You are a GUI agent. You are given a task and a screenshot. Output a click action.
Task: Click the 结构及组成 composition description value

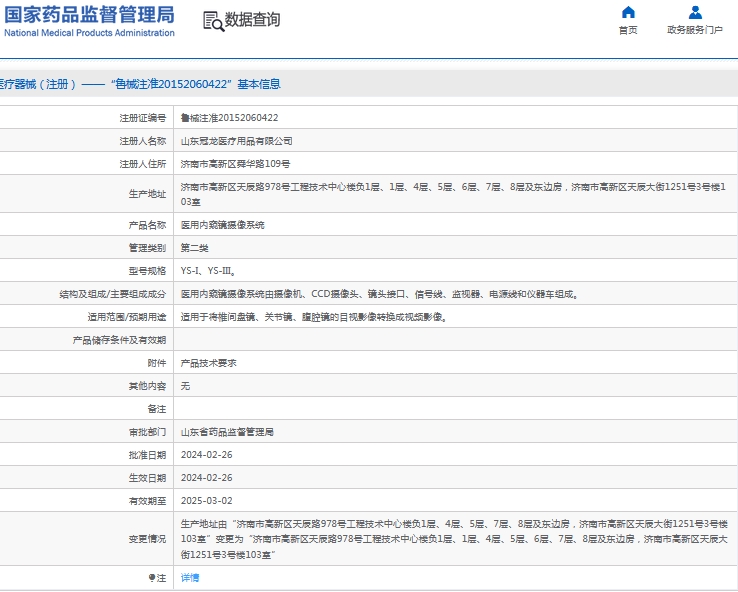click(x=379, y=294)
